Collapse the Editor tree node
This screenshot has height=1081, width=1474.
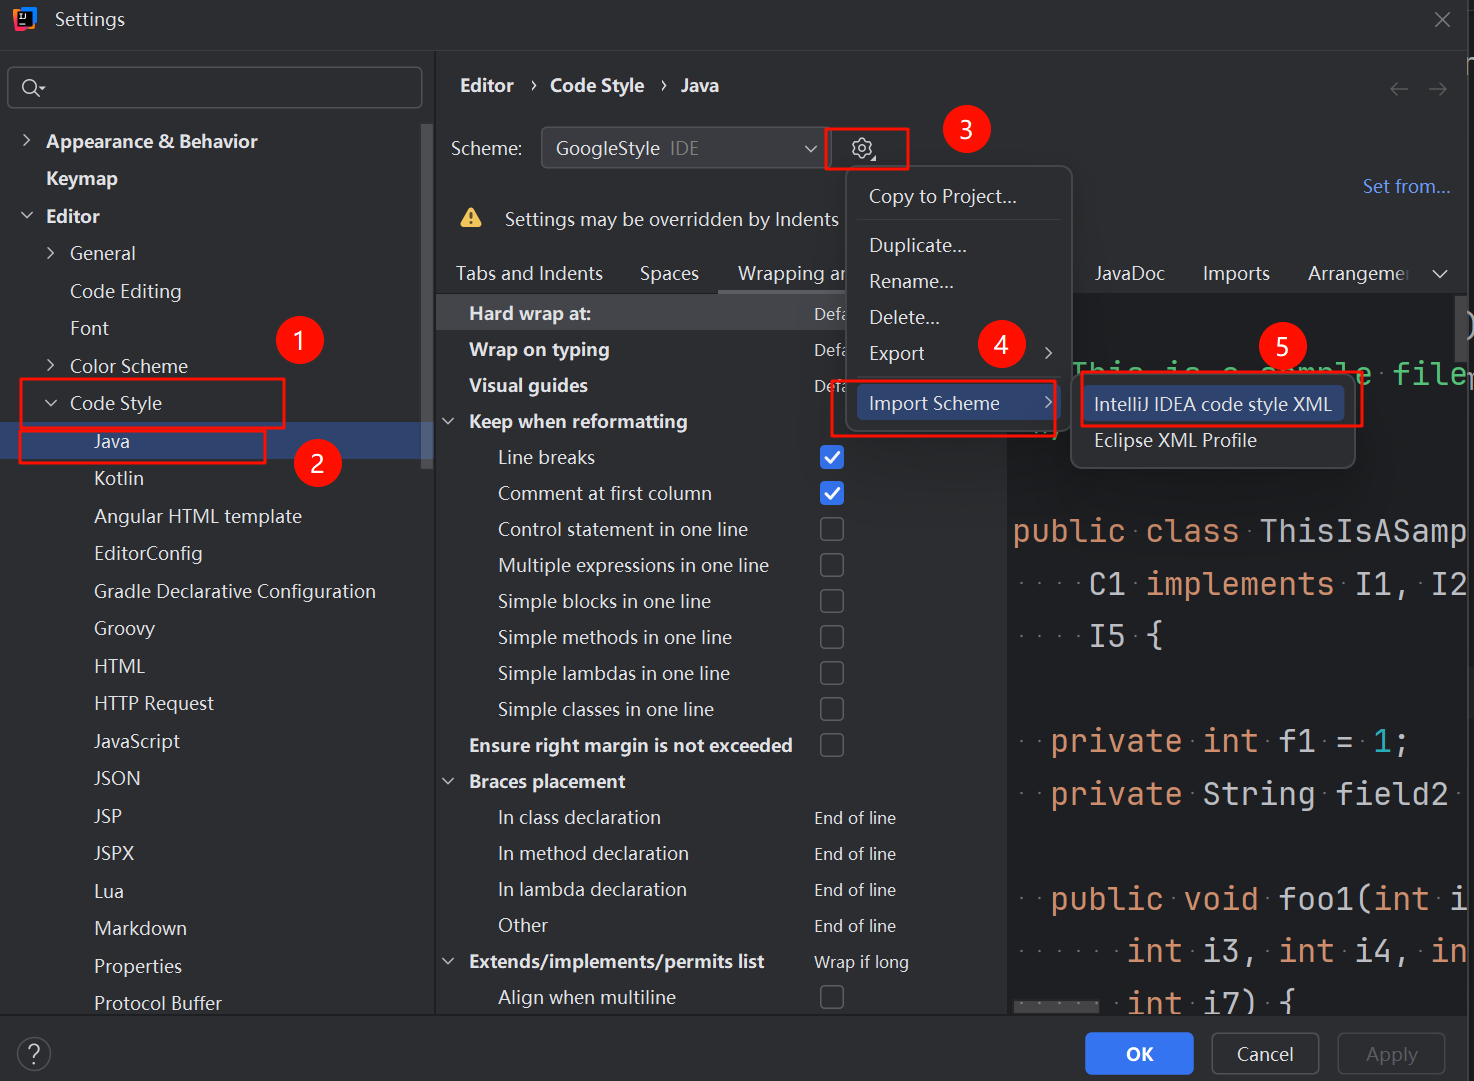coord(26,216)
